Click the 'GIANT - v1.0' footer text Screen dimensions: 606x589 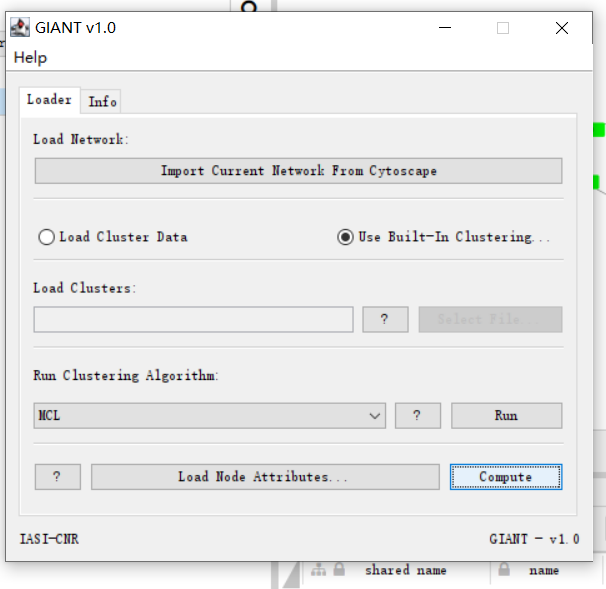[x=534, y=539]
